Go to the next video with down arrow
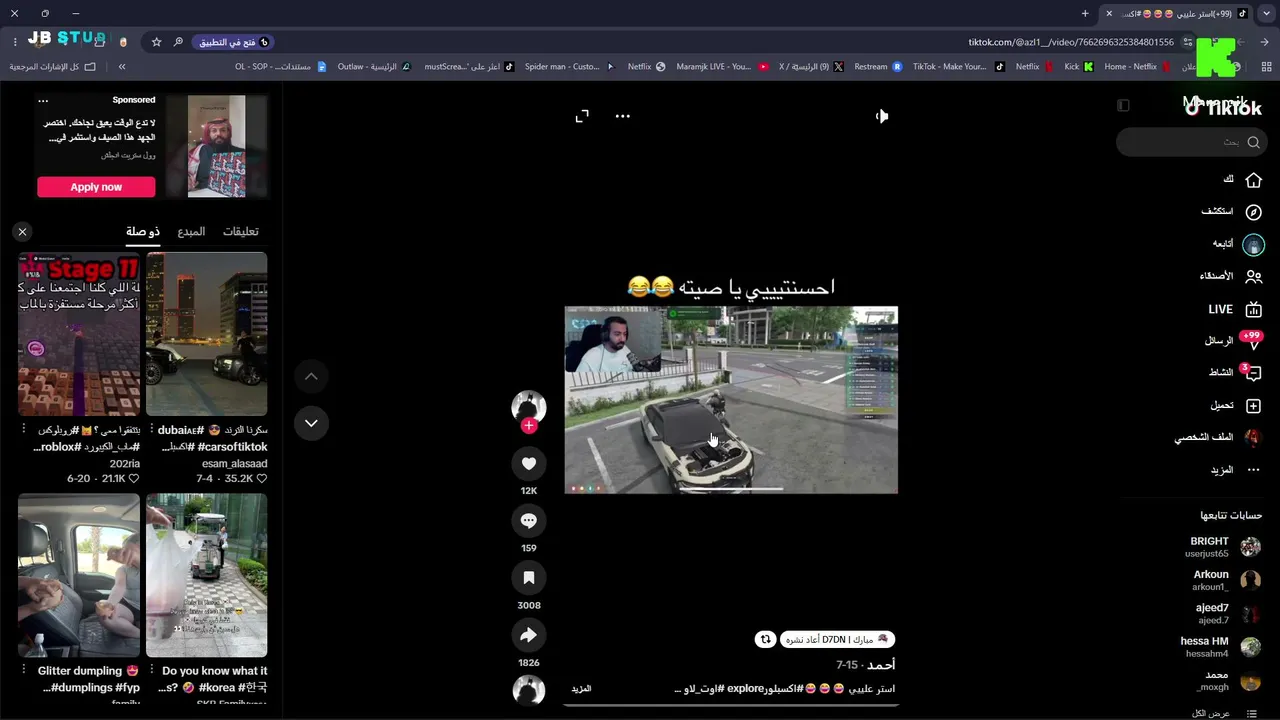Screen dimensions: 1280x720 coord(311,423)
